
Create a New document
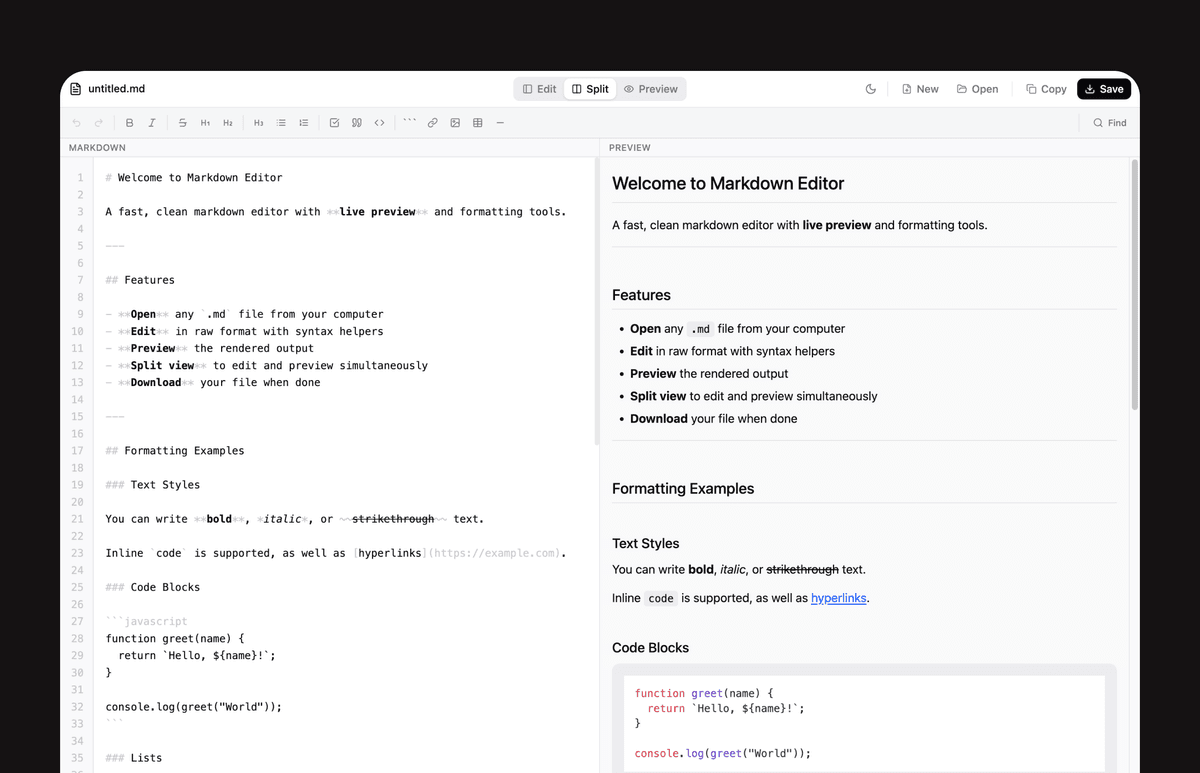(920, 89)
